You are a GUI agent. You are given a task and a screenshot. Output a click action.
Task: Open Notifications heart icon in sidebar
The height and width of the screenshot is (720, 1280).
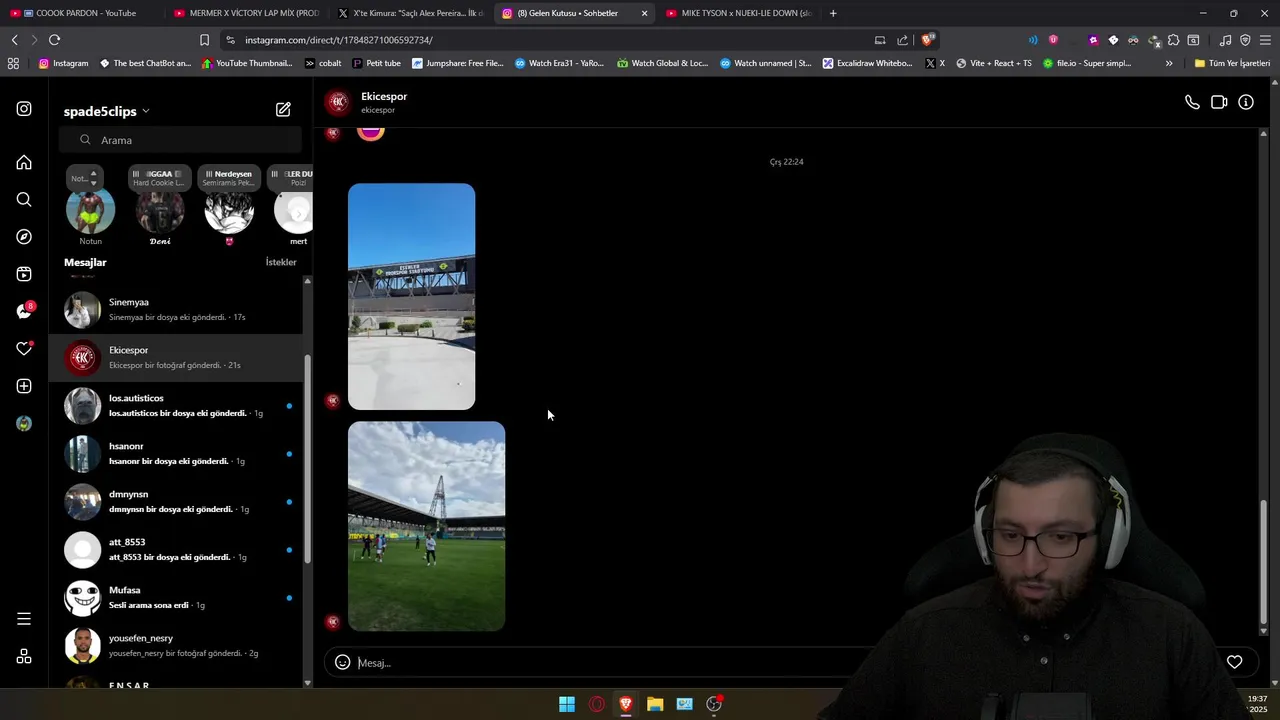click(x=24, y=348)
